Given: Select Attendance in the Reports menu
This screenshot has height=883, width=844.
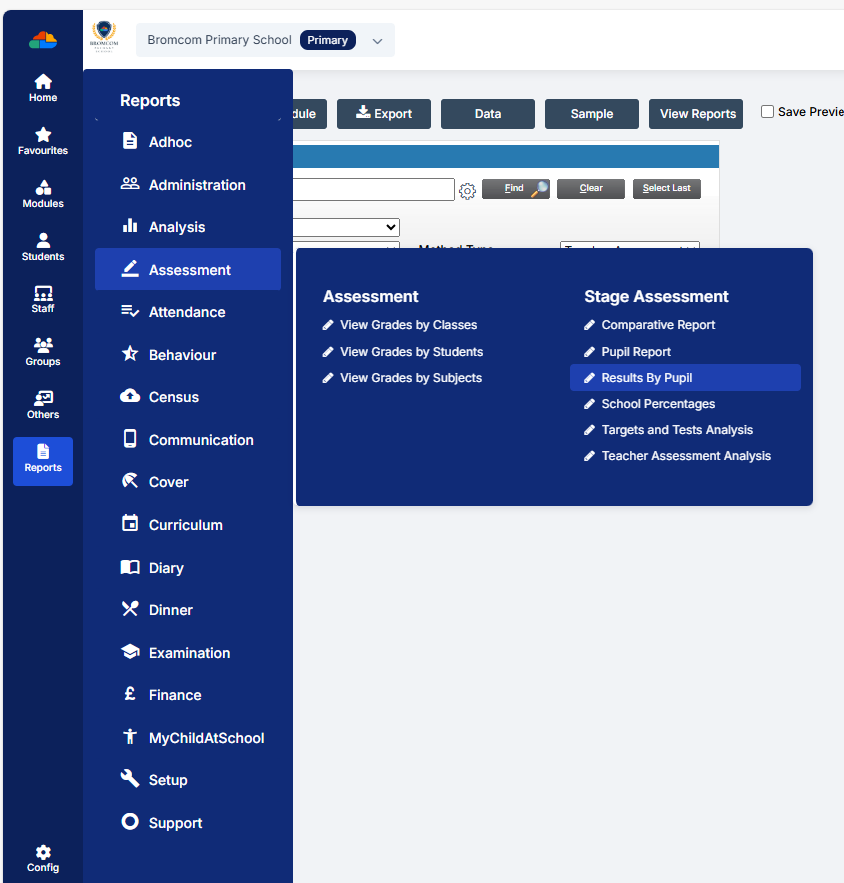Looking at the screenshot, I should [x=187, y=312].
